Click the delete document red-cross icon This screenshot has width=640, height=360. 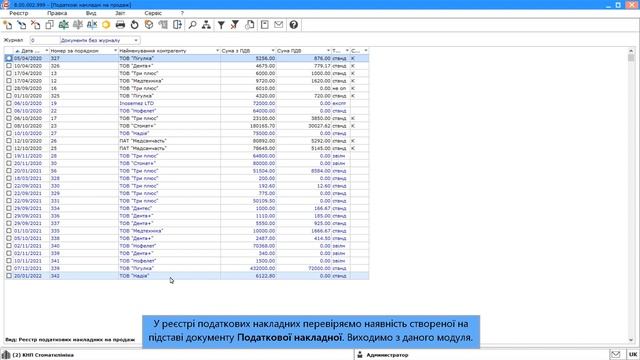(36, 25)
